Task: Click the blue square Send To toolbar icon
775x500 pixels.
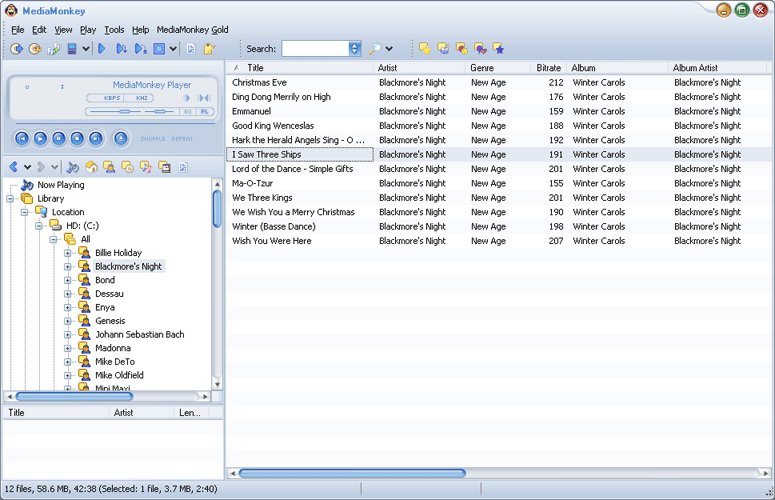Action: [159, 48]
